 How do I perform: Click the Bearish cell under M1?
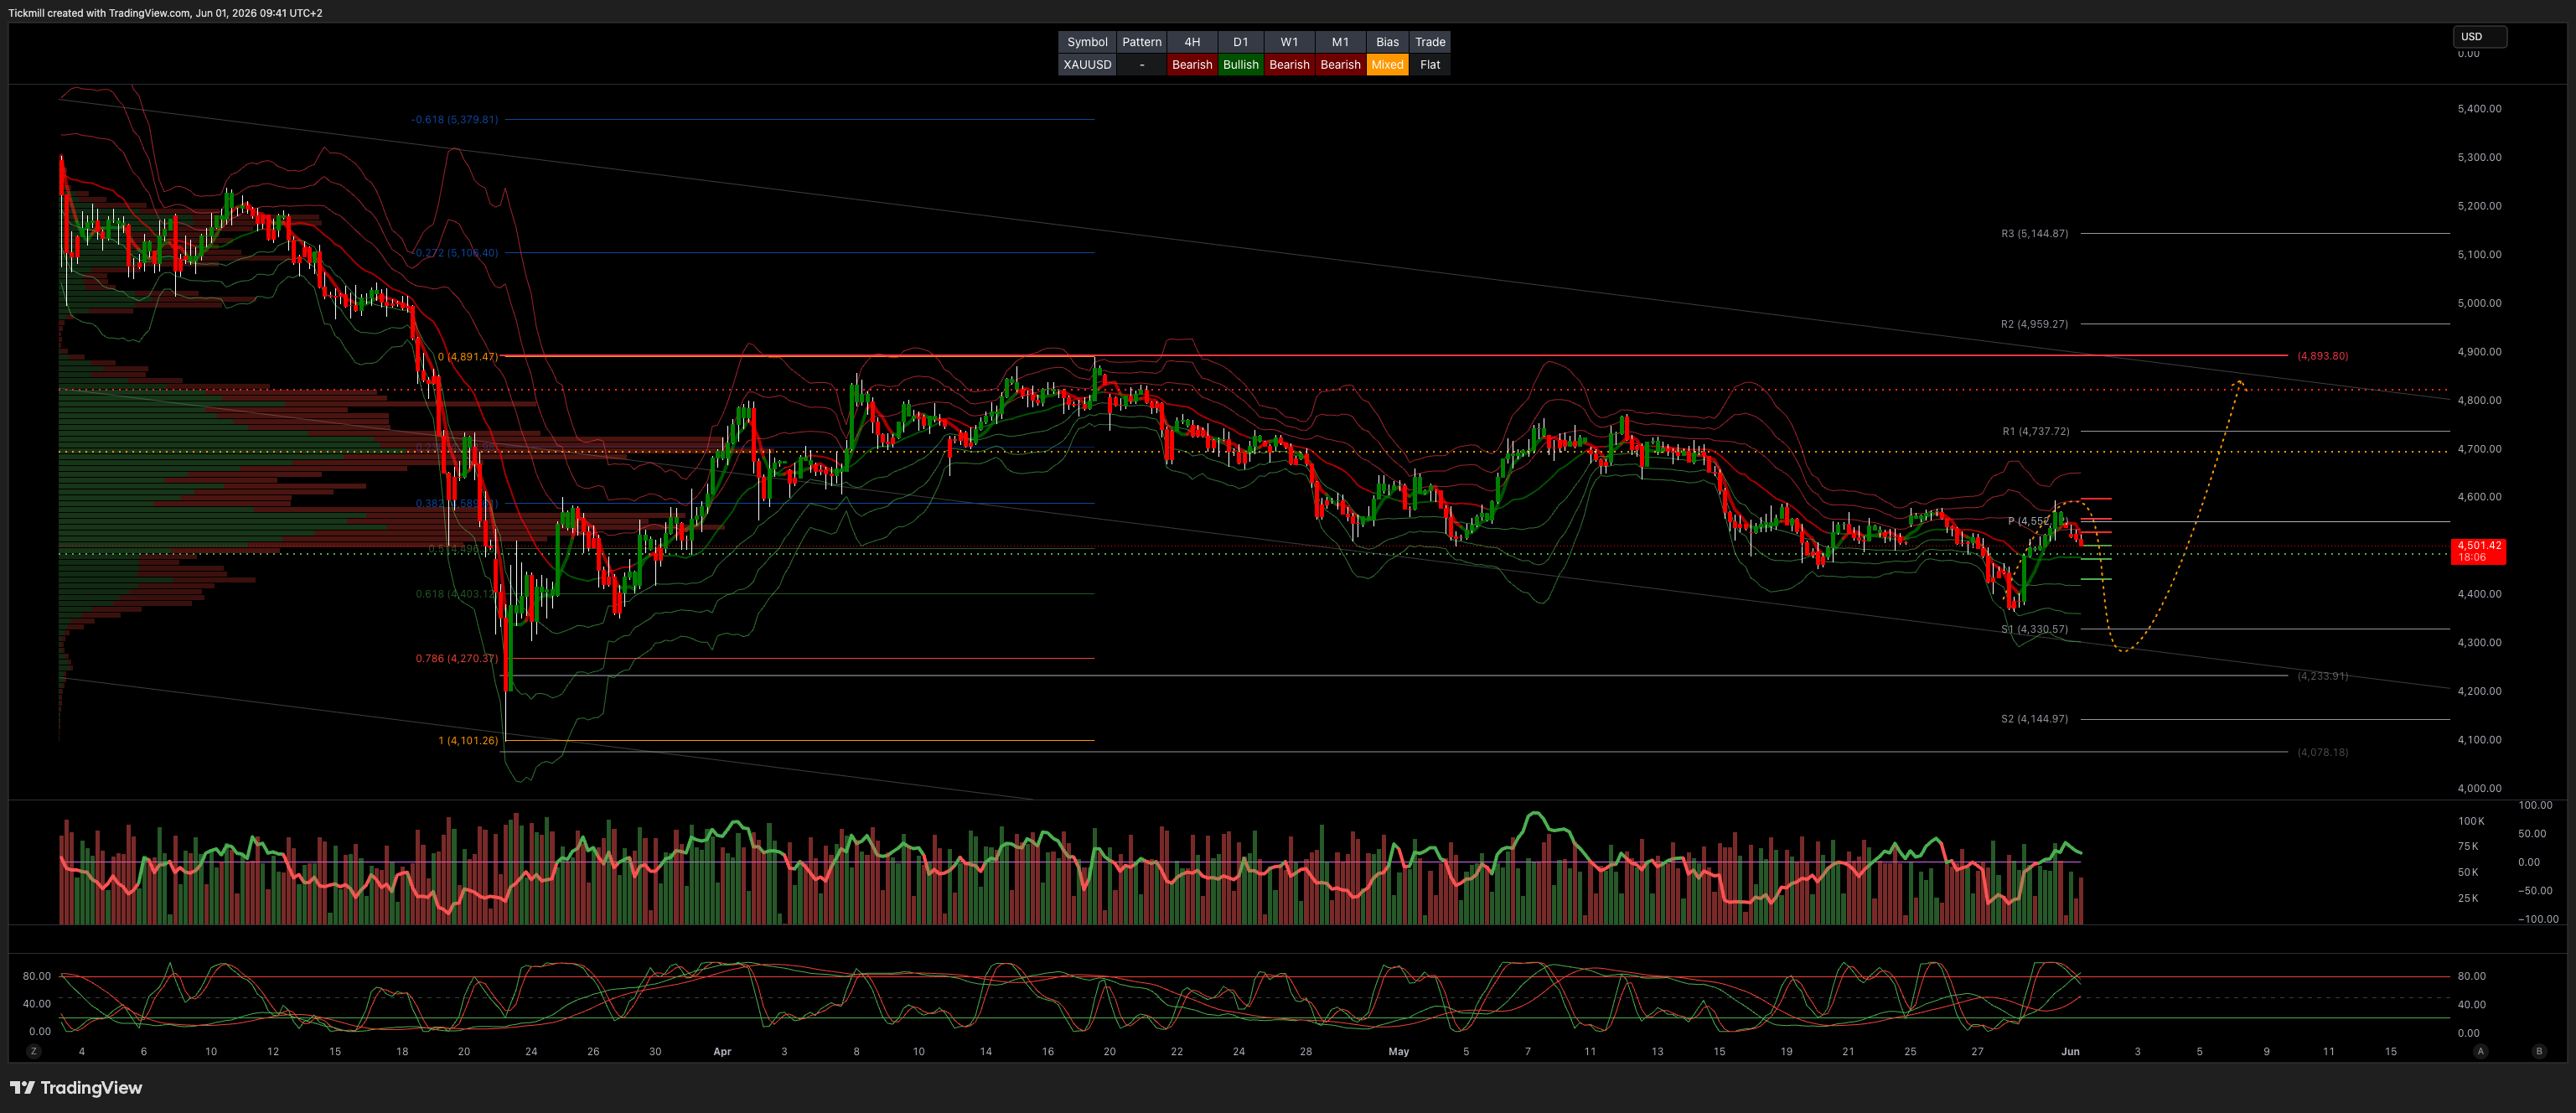tap(1340, 65)
